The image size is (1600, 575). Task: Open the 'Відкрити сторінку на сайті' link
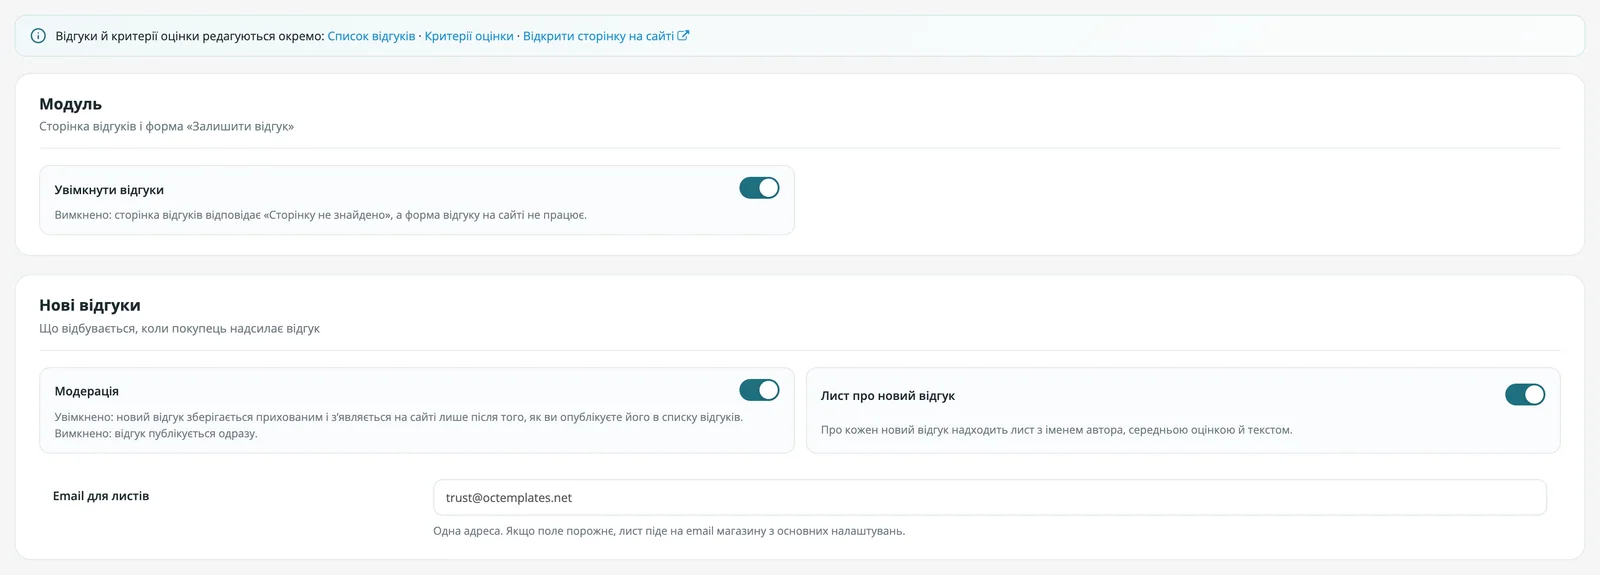(598, 36)
